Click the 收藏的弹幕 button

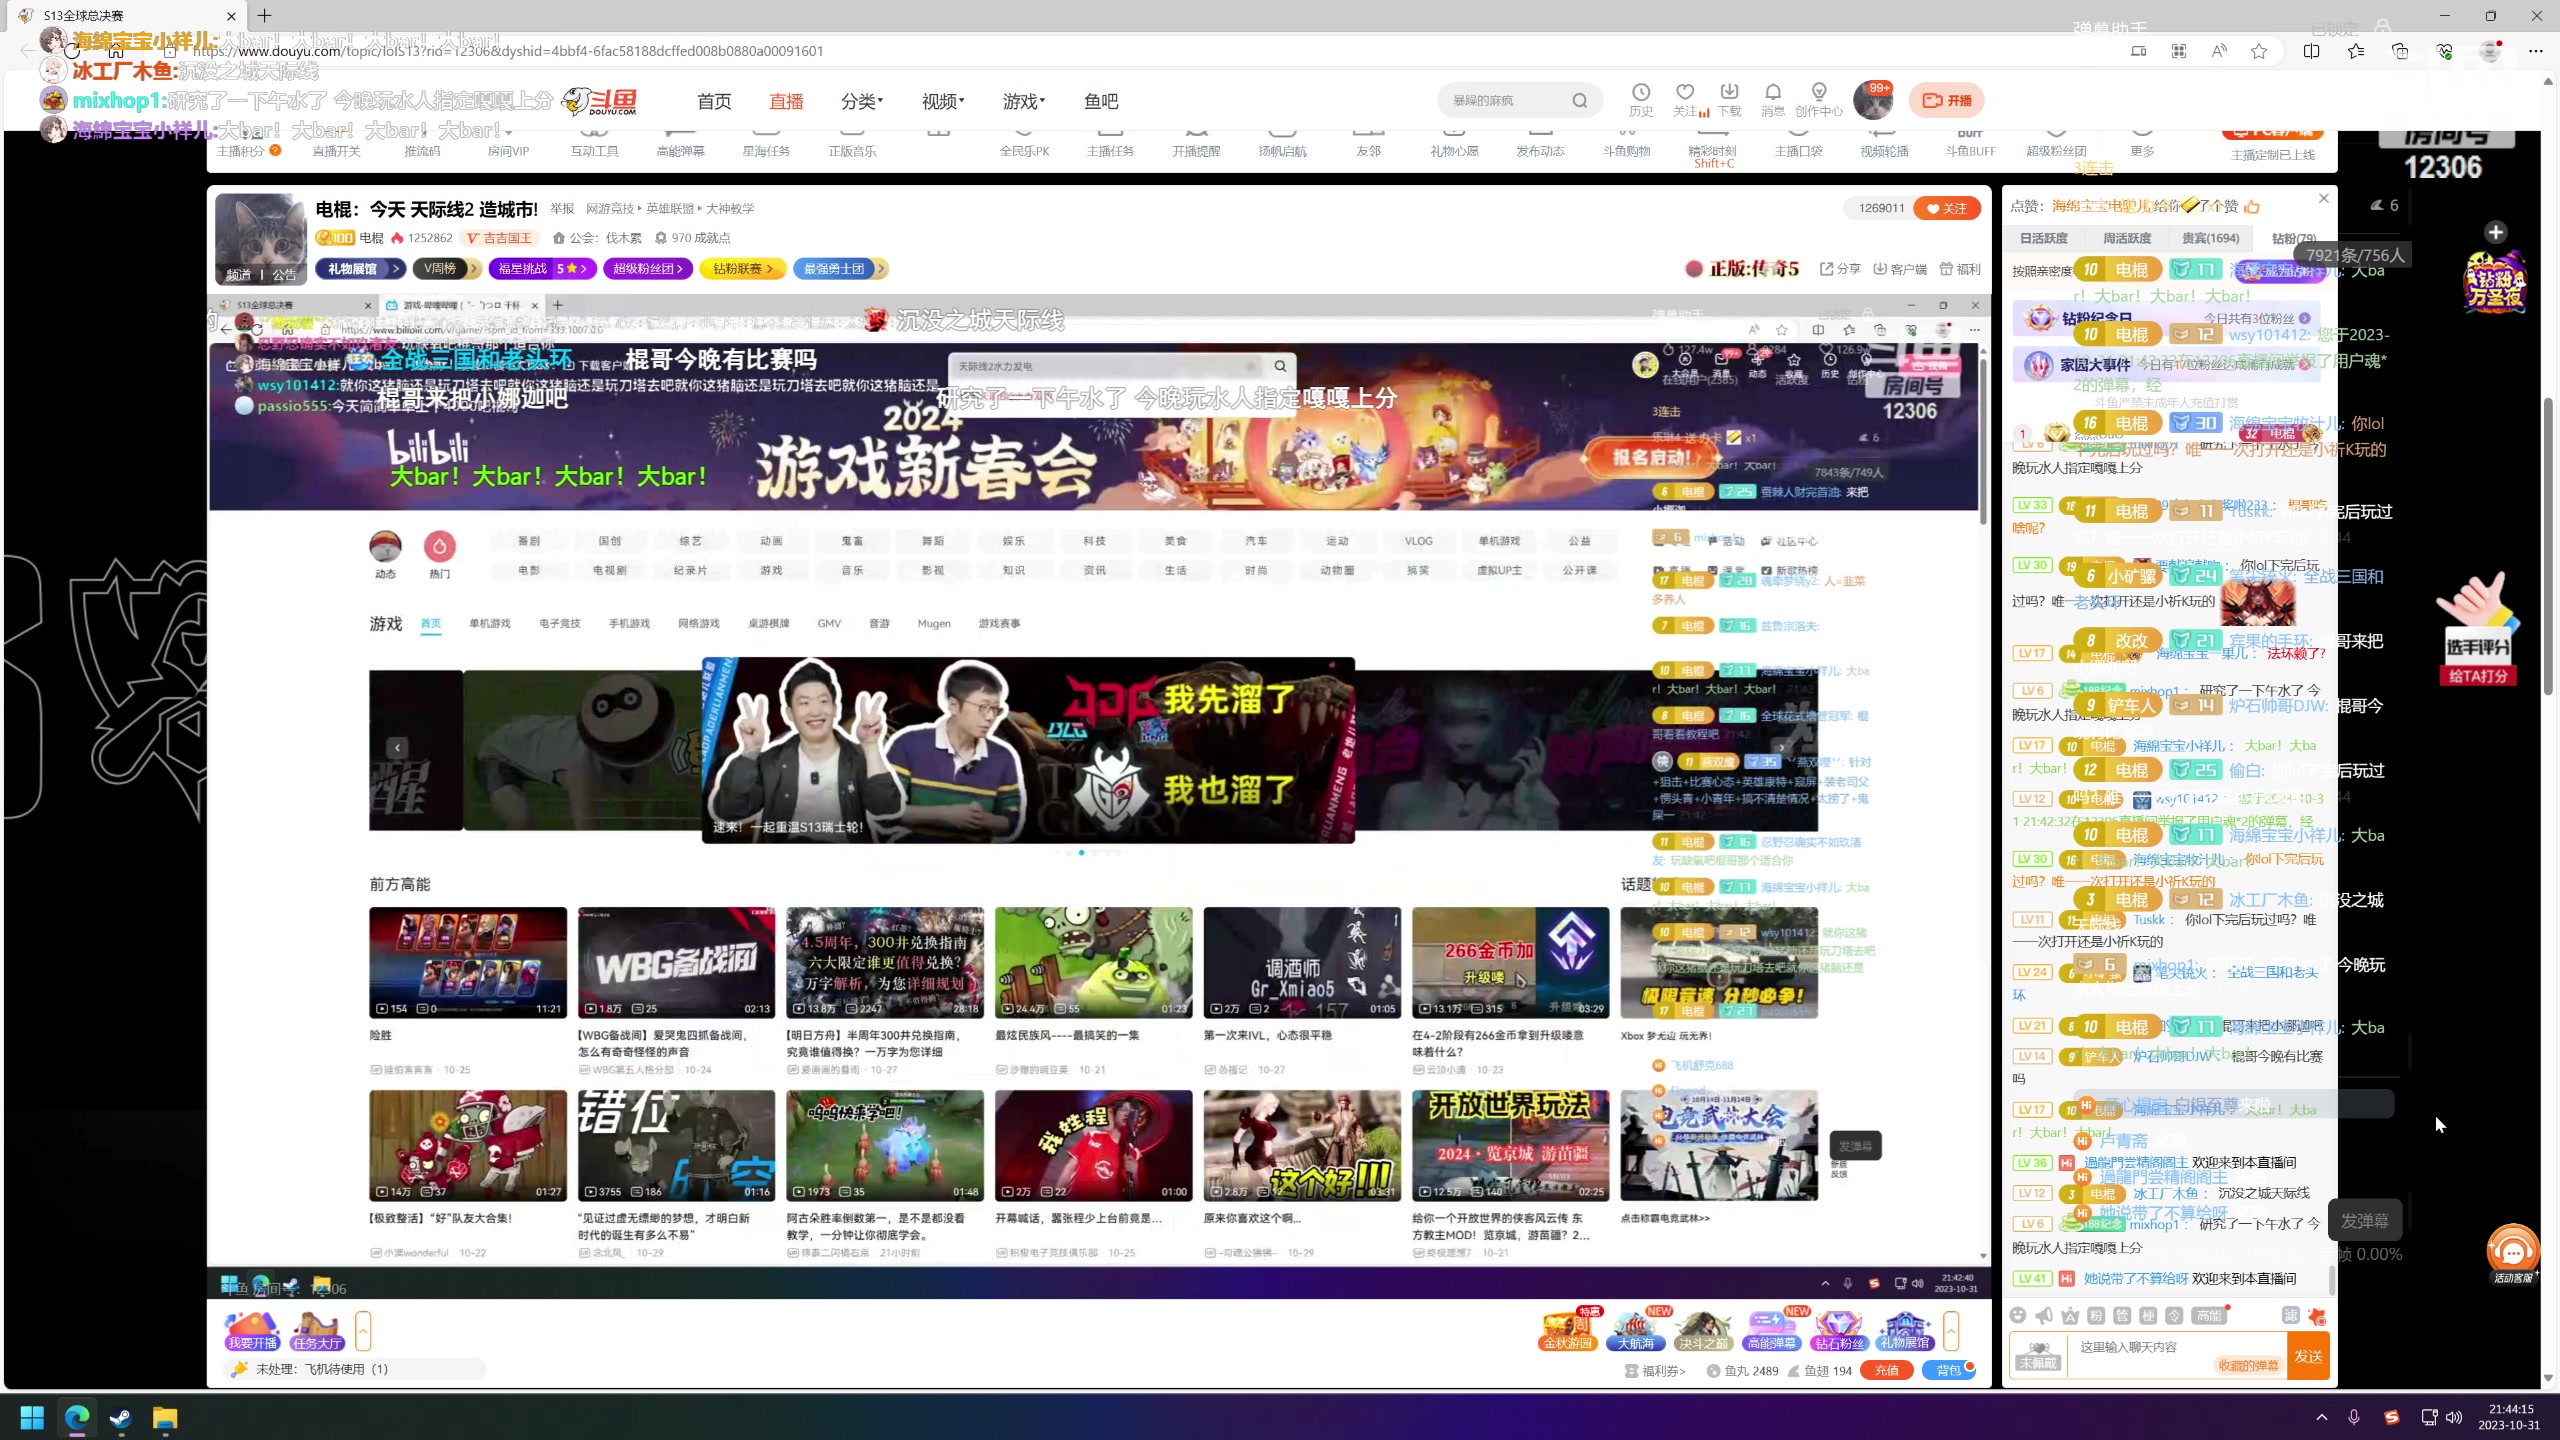(2248, 1365)
